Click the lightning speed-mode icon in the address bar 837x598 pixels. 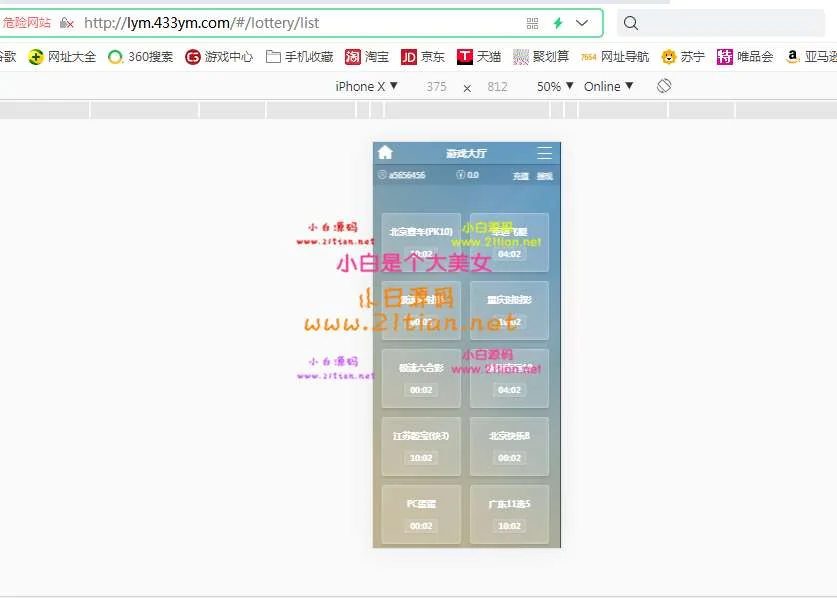click(558, 23)
